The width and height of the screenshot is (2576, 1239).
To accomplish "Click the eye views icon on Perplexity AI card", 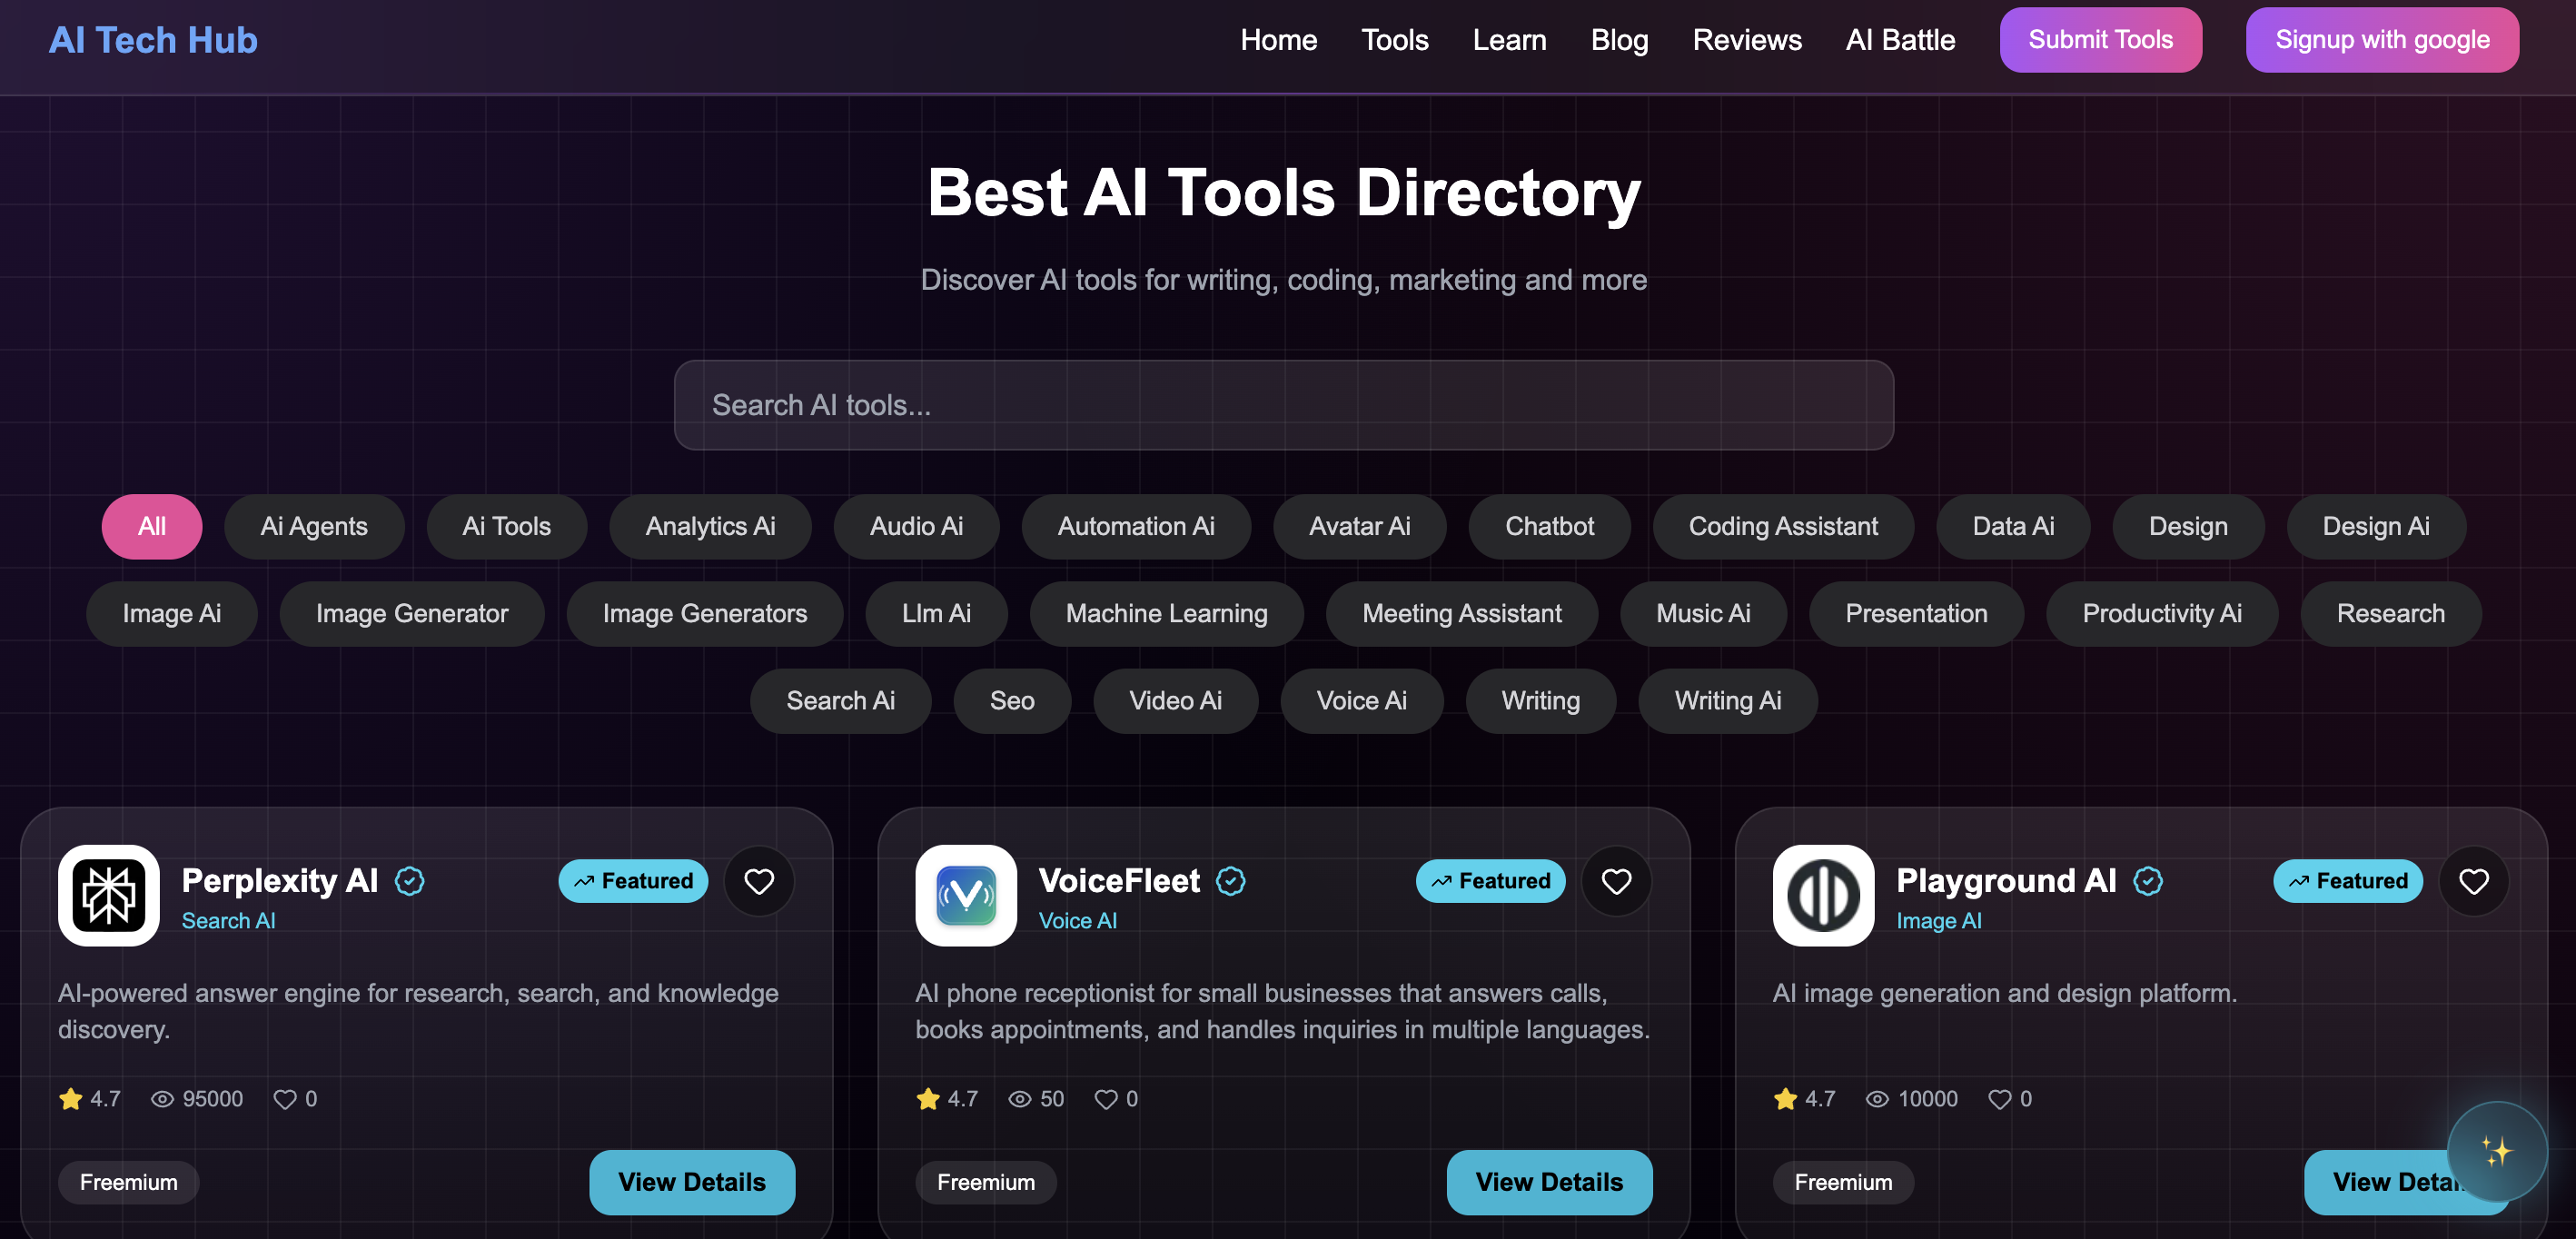I will [162, 1099].
